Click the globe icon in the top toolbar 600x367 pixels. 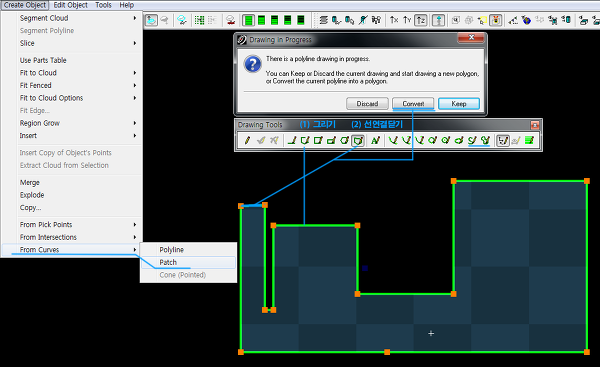coord(527,20)
